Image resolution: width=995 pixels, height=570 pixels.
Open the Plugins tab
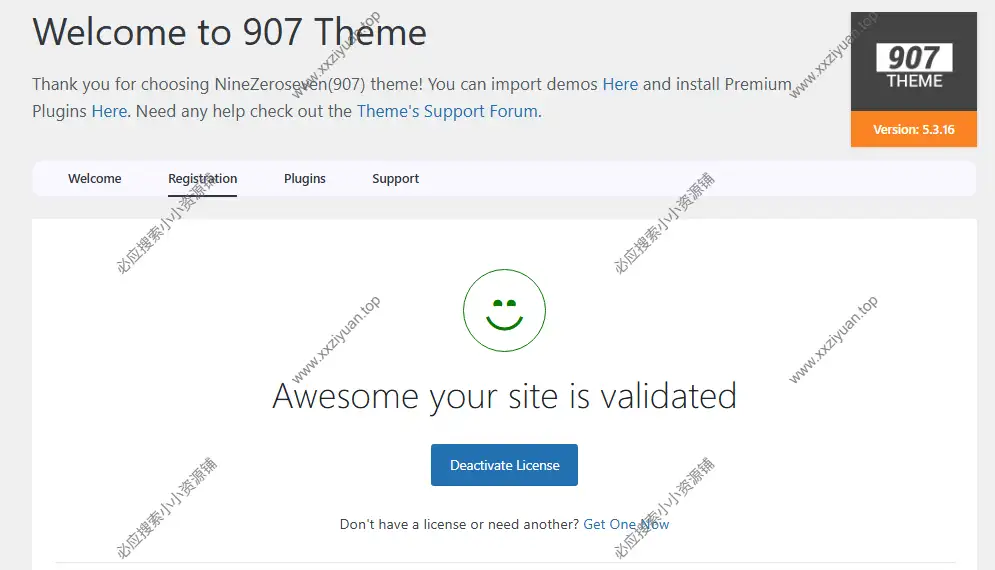[305, 179]
